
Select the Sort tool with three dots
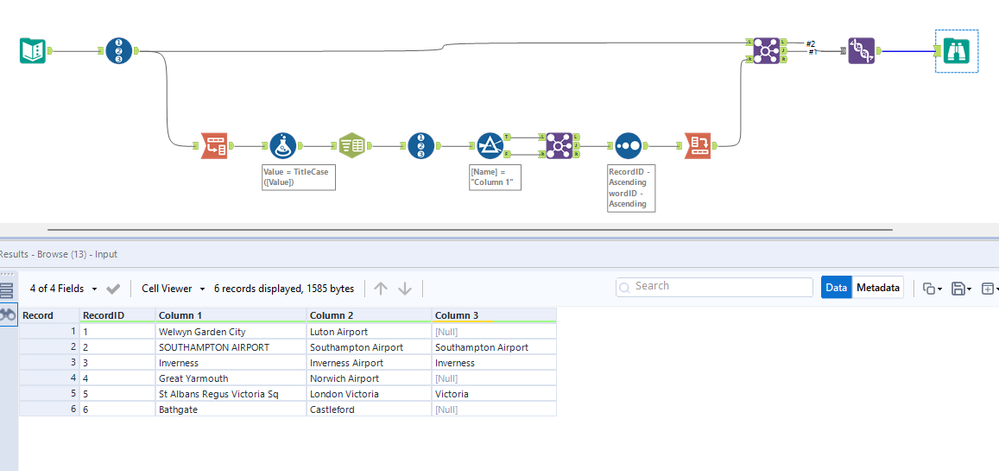[628, 146]
